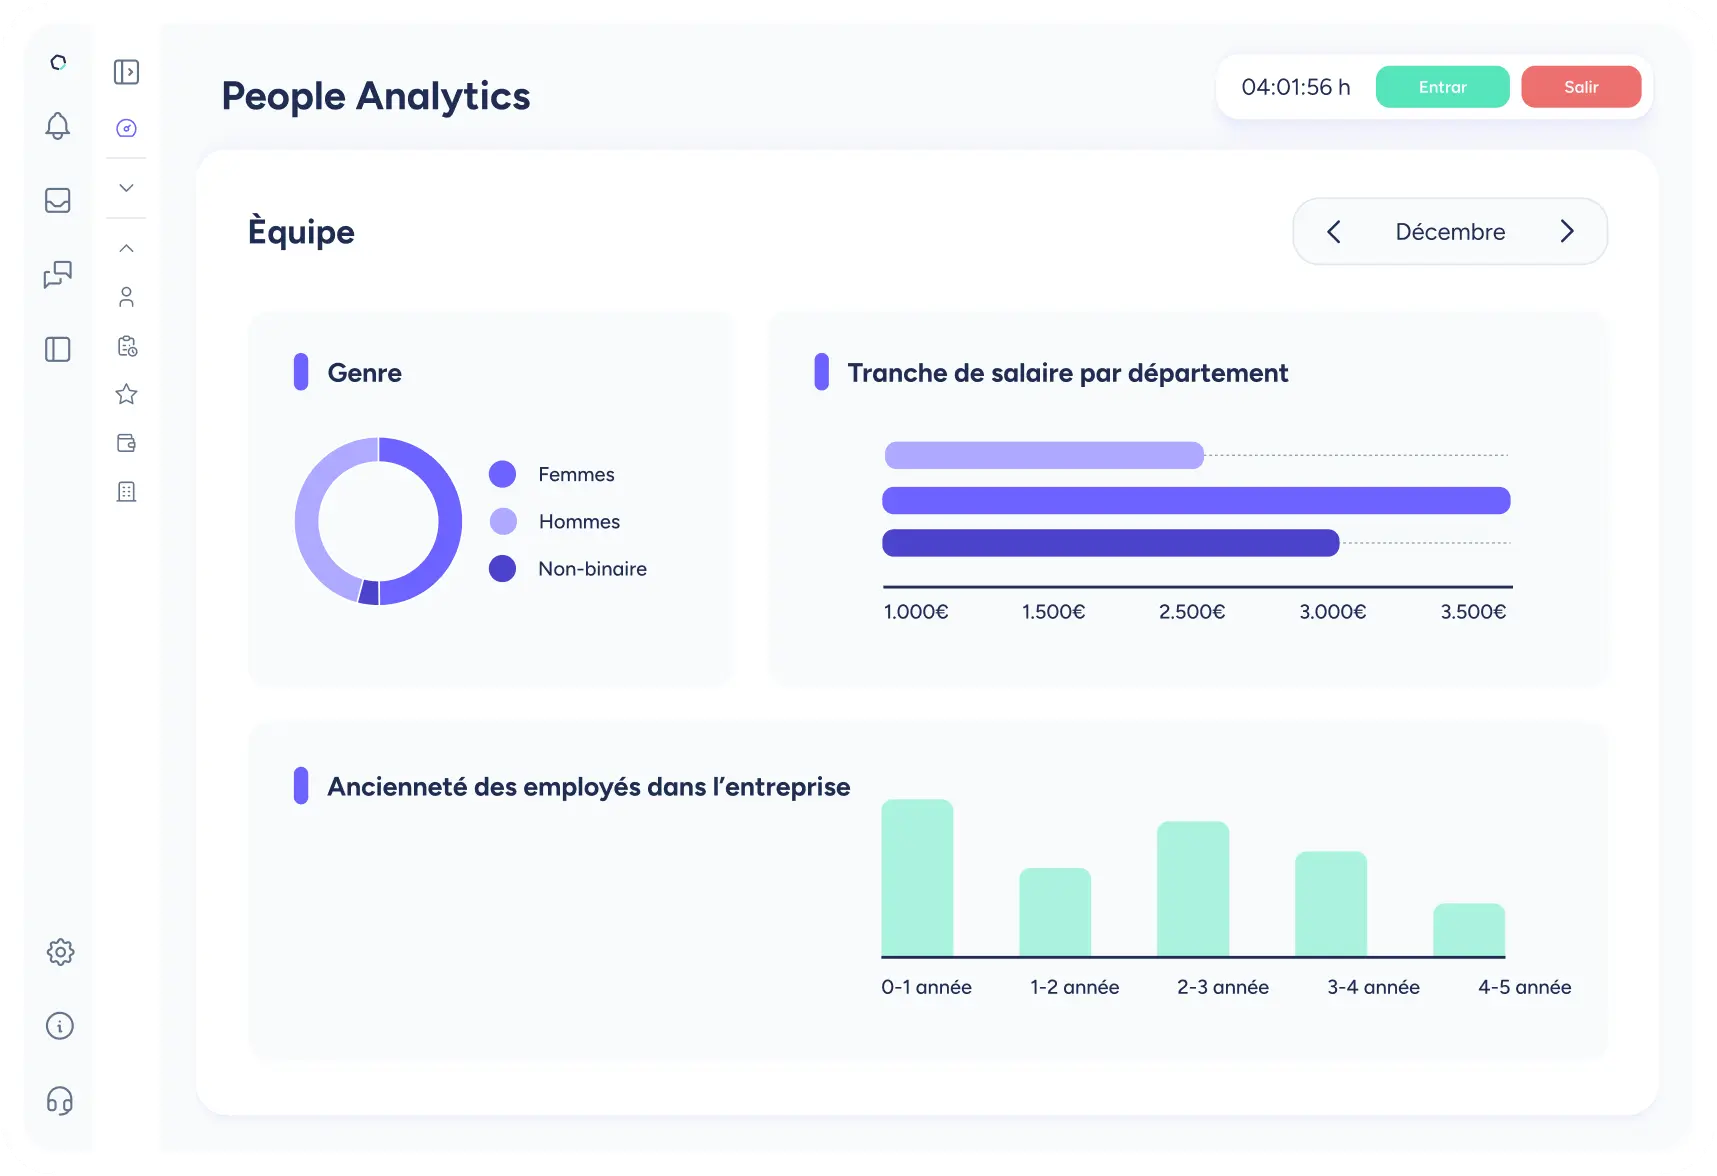1717x1176 pixels.
Task: Click the info circle icon
Action: (x=60, y=1026)
